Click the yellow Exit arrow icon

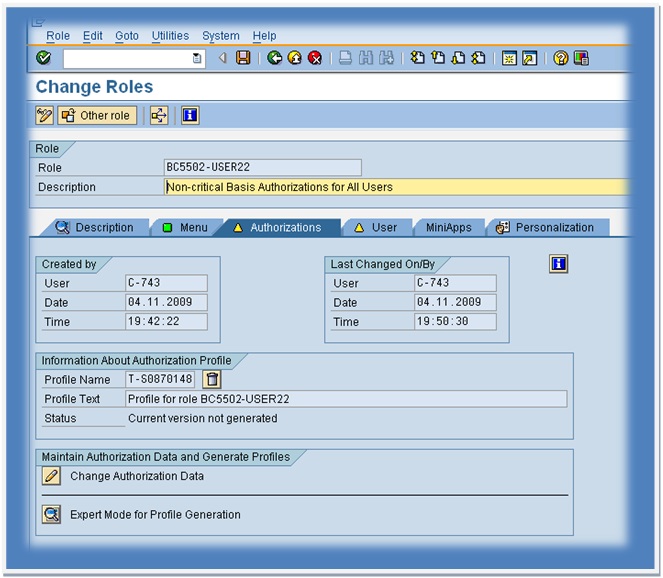click(295, 59)
